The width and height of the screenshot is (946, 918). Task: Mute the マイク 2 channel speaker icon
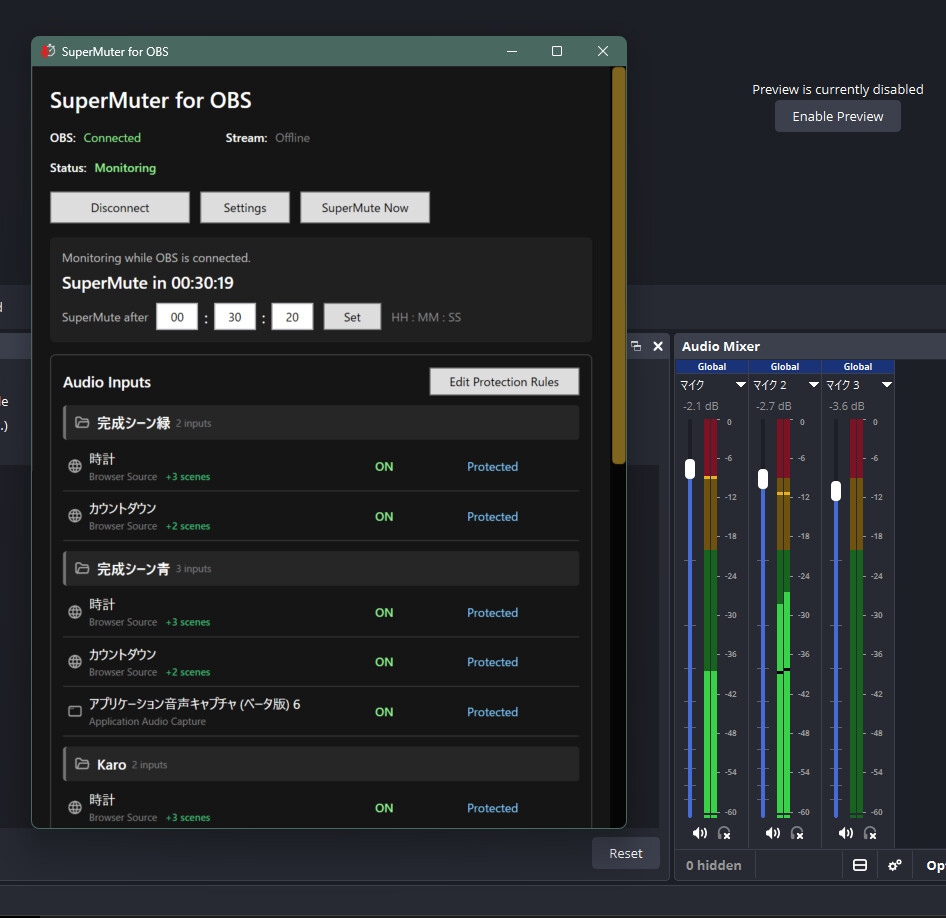click(x=772, y=833)
